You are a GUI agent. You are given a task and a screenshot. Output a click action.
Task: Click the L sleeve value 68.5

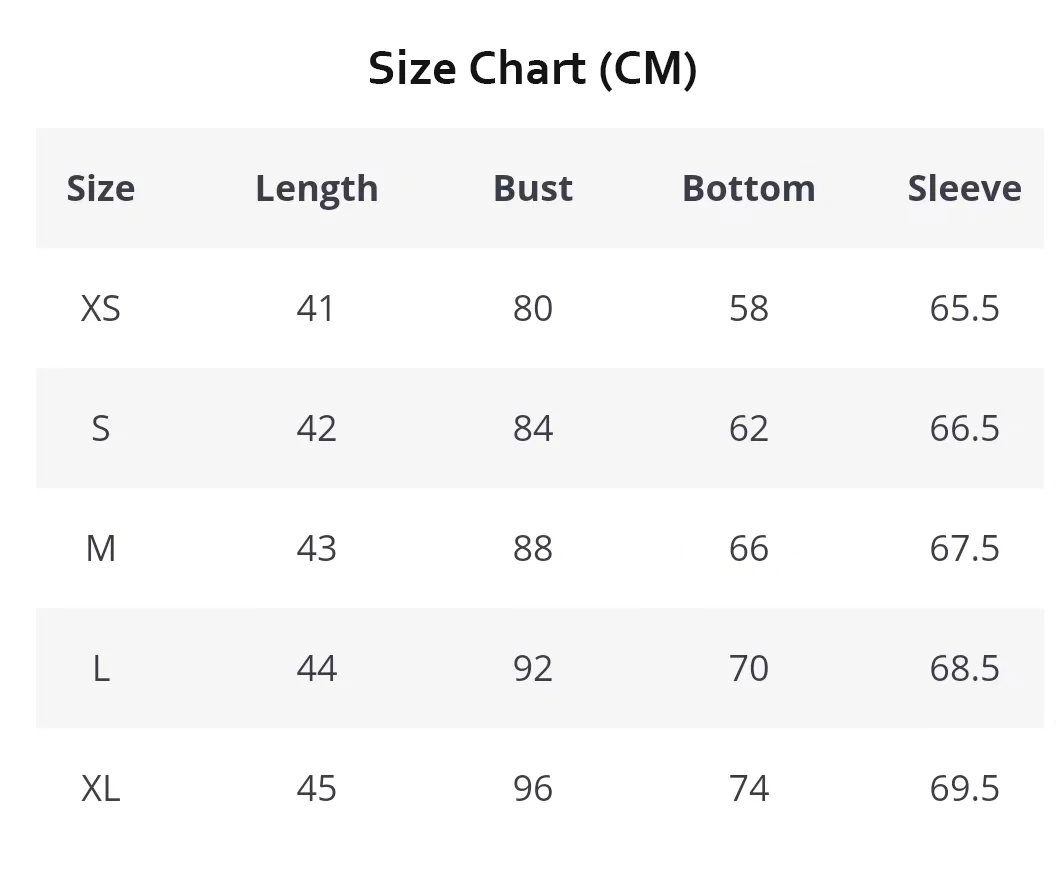[x=964, y=668]
